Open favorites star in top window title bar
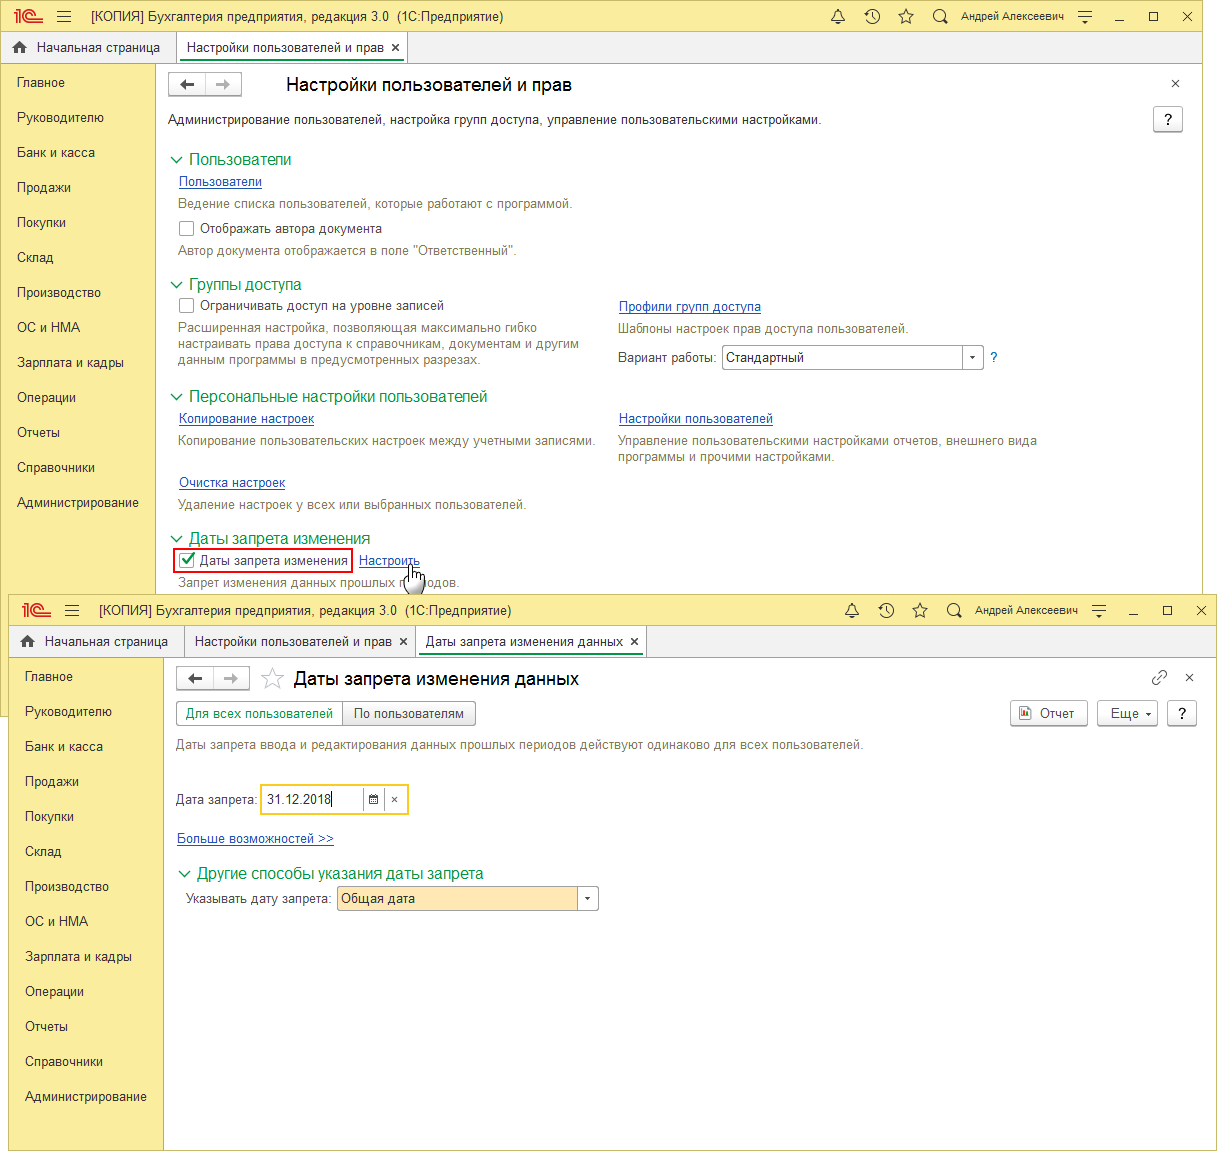 (906, 17)
